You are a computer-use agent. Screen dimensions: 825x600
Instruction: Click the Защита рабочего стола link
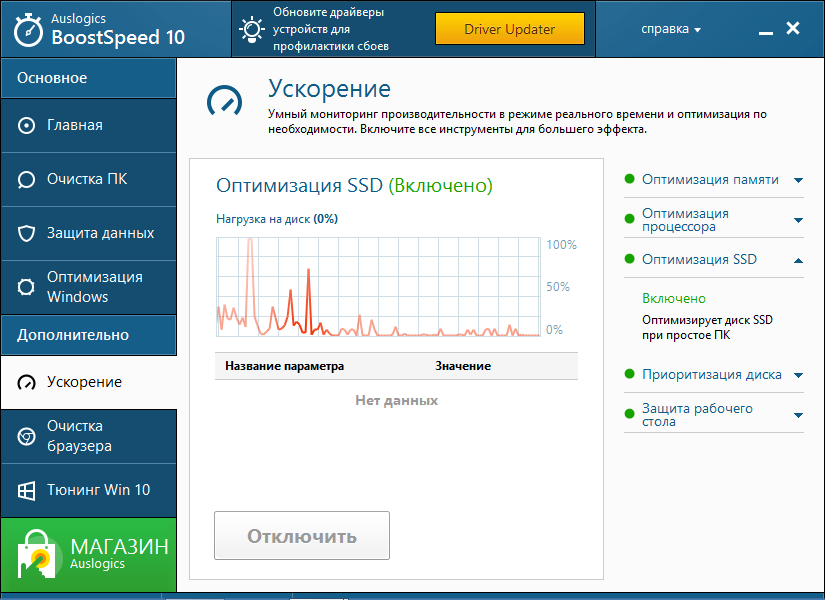coord(697,415)
